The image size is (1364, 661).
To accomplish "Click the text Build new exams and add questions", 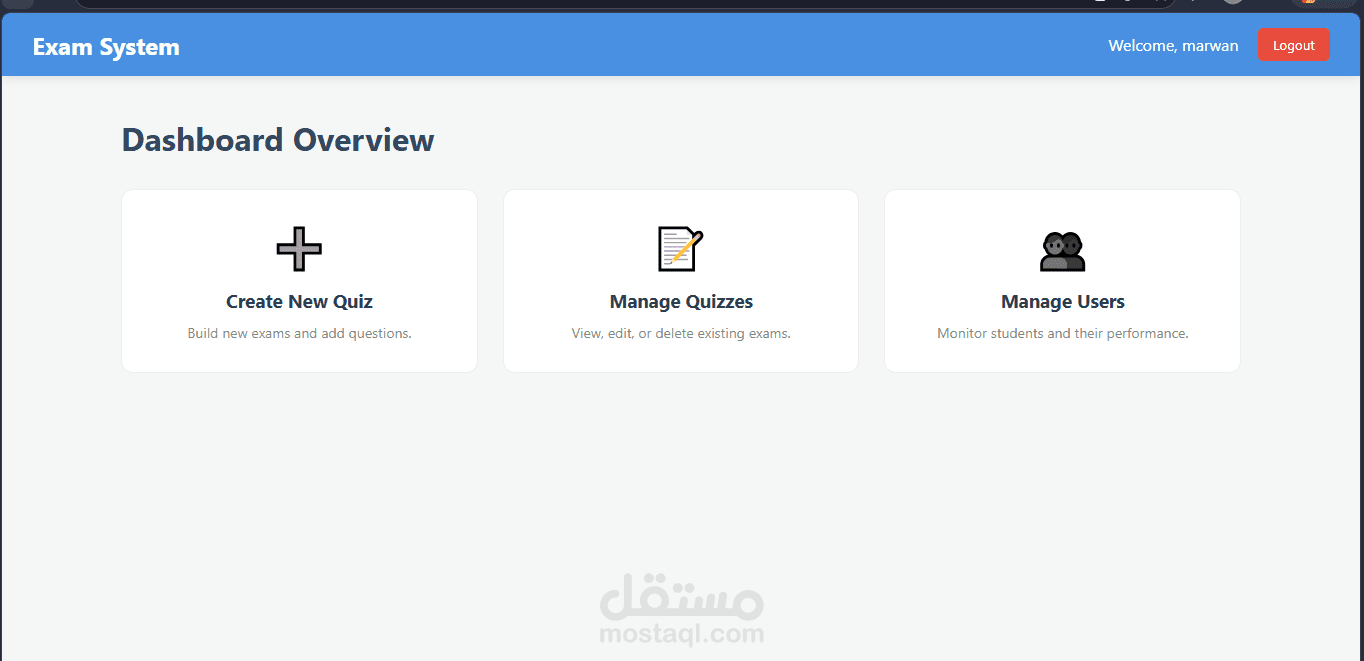I will 299,333.
